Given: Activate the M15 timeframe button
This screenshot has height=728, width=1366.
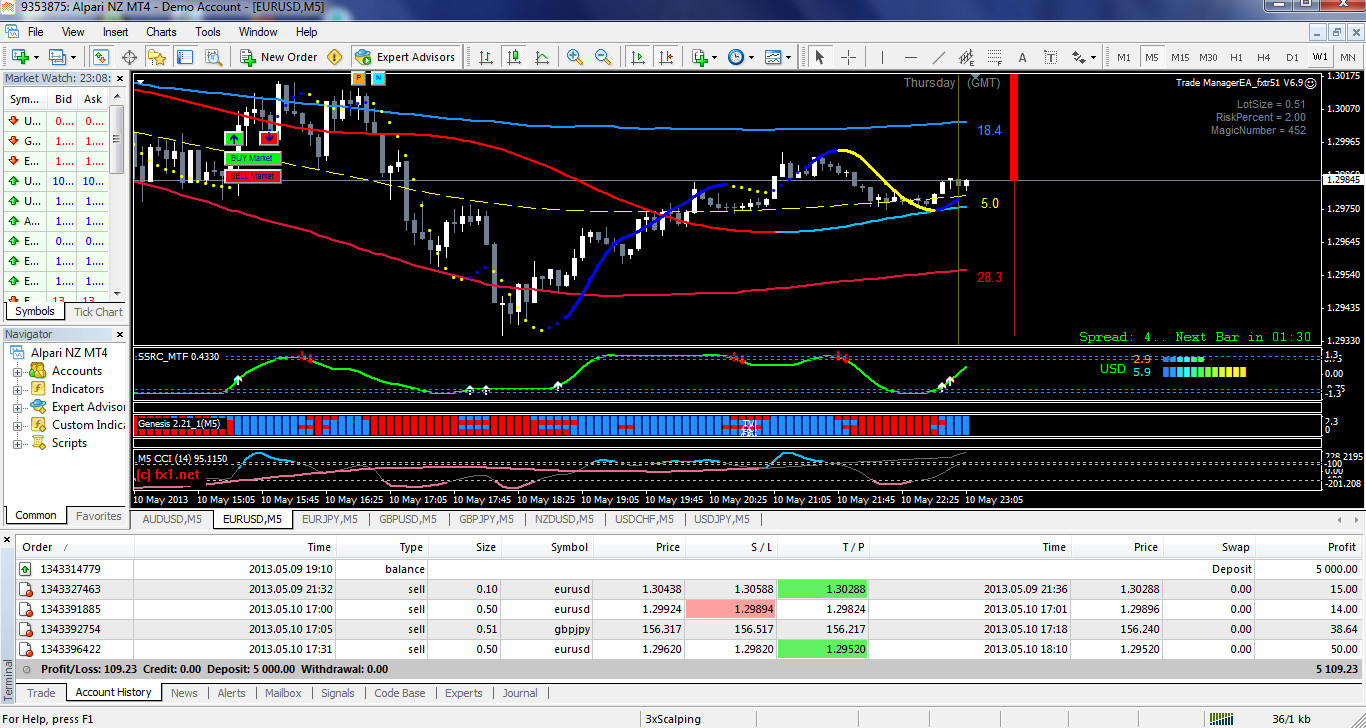Looking at the screenshot, I should (x=1179, y=57).
